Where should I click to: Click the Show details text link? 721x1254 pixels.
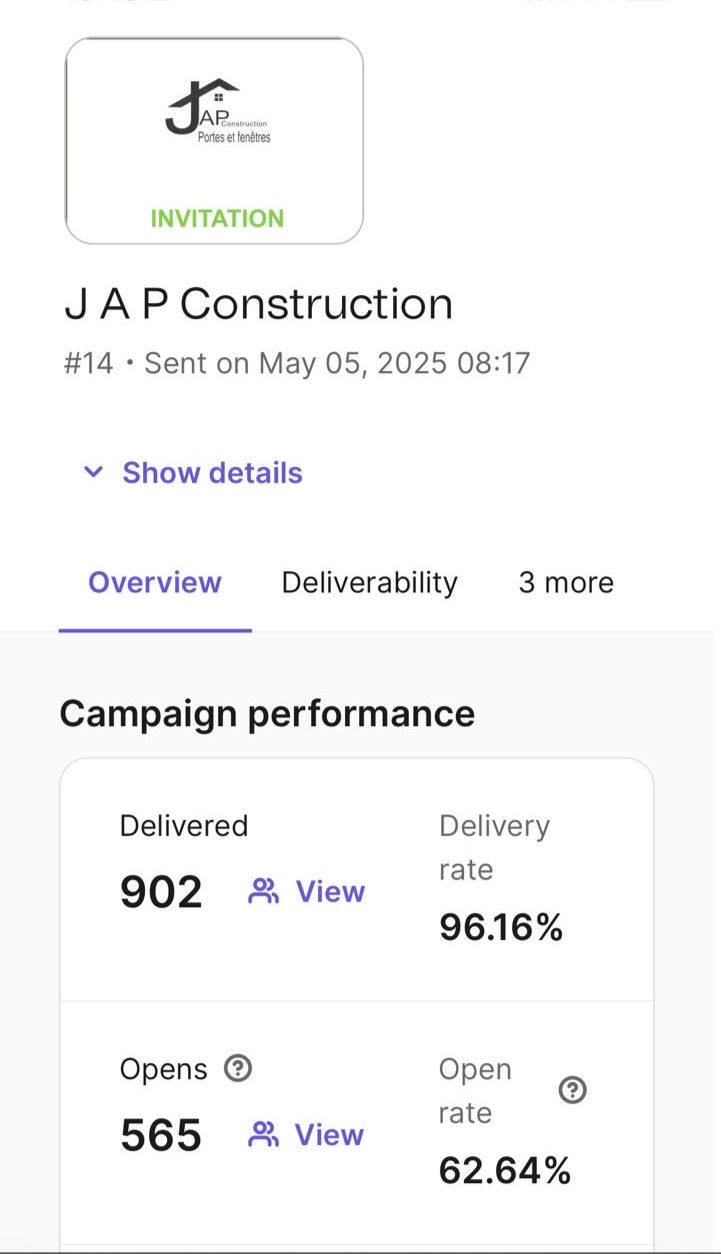(212, 473)
